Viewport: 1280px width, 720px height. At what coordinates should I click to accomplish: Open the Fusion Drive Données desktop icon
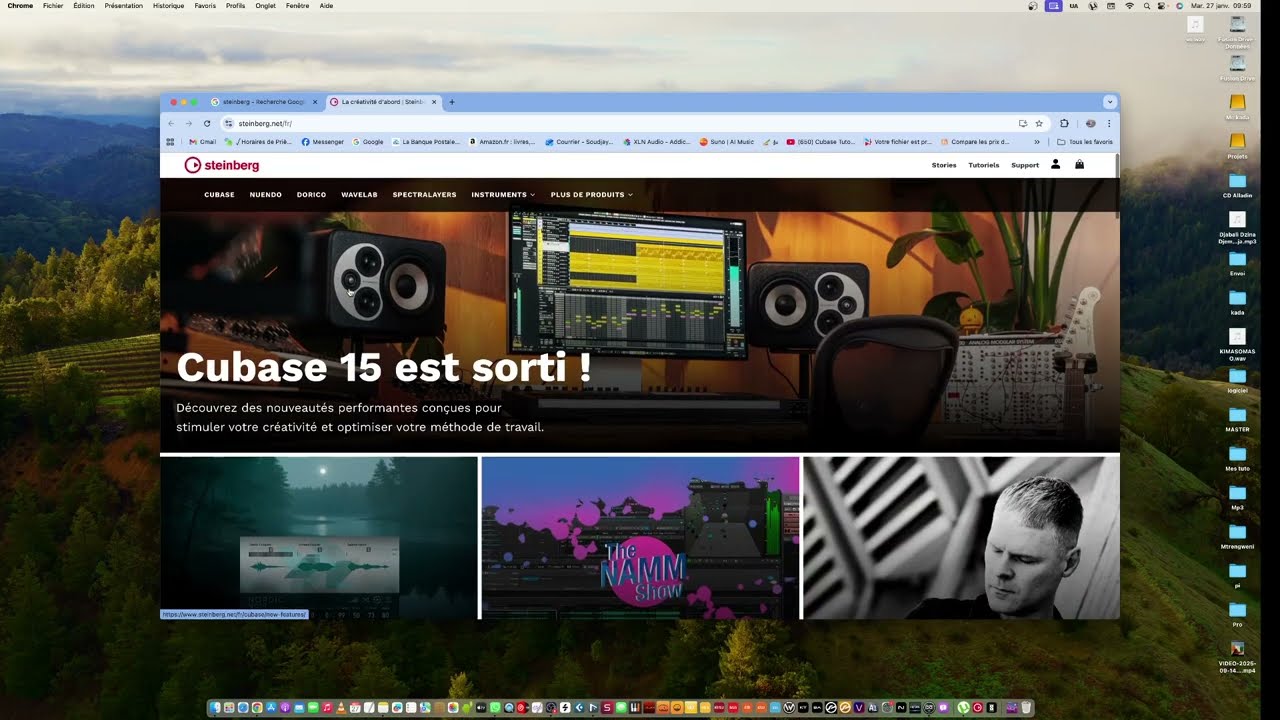point(1237,30)
